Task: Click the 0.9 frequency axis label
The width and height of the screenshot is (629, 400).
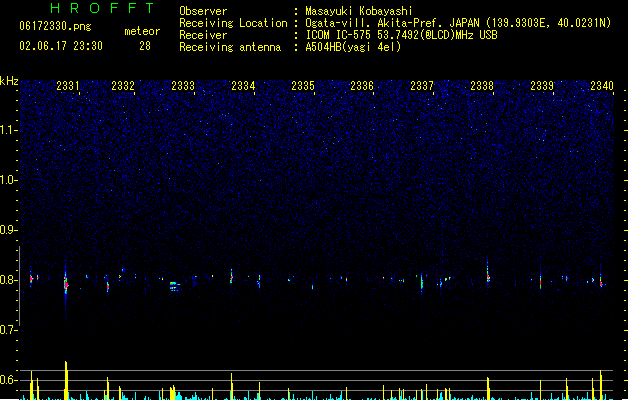Action: pos(8,230)
